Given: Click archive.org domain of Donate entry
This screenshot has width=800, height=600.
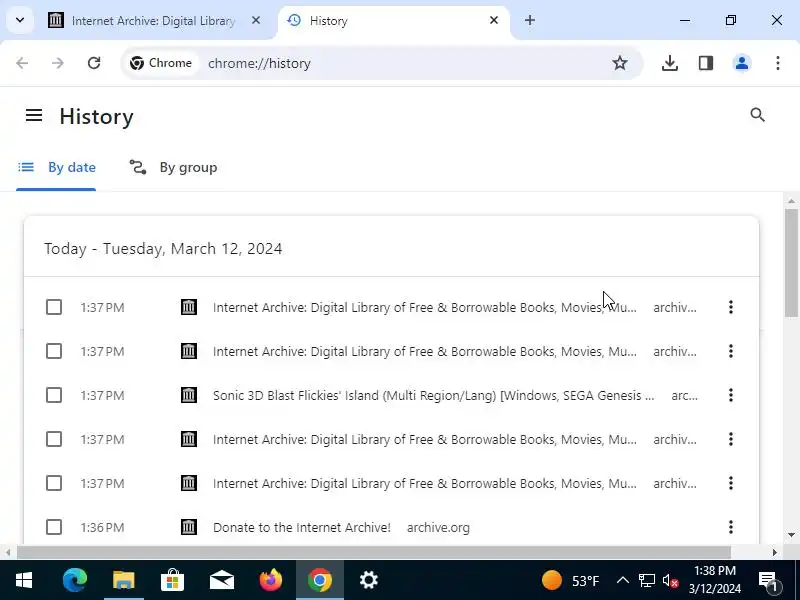Looking at the screenshot, I should pyautogui.click(x=438, y=528).
